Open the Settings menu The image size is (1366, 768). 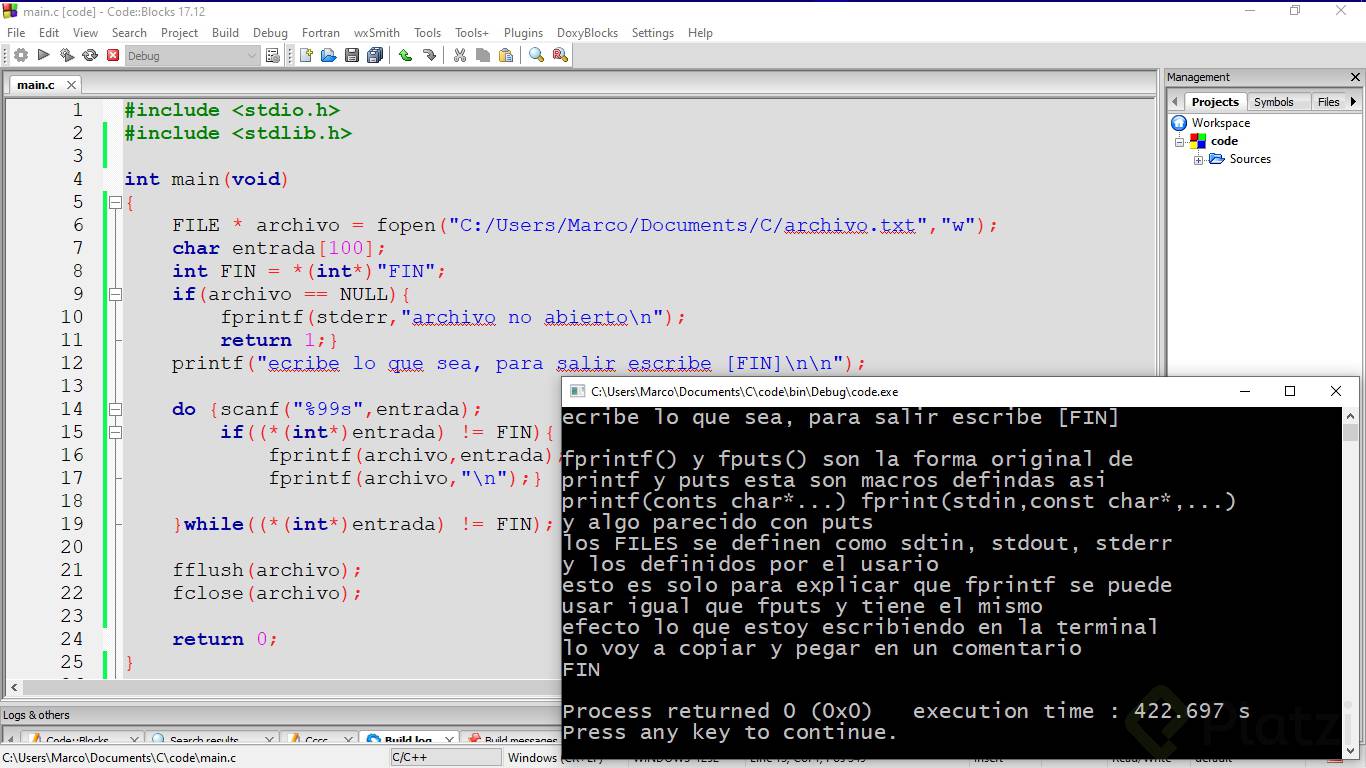(653, 33)
